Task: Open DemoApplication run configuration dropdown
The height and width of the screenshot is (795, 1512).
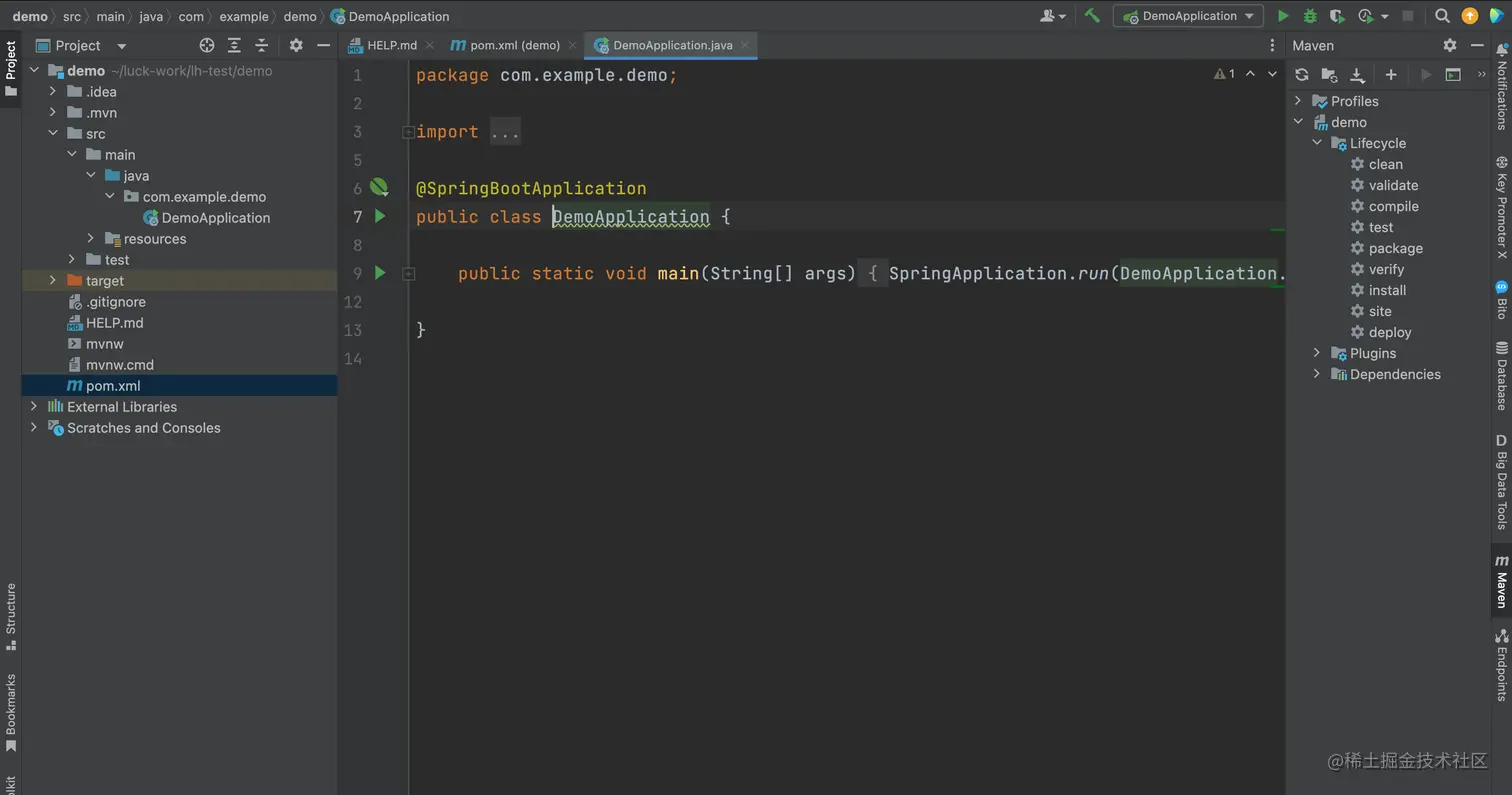Action: tap(1188, 16)
